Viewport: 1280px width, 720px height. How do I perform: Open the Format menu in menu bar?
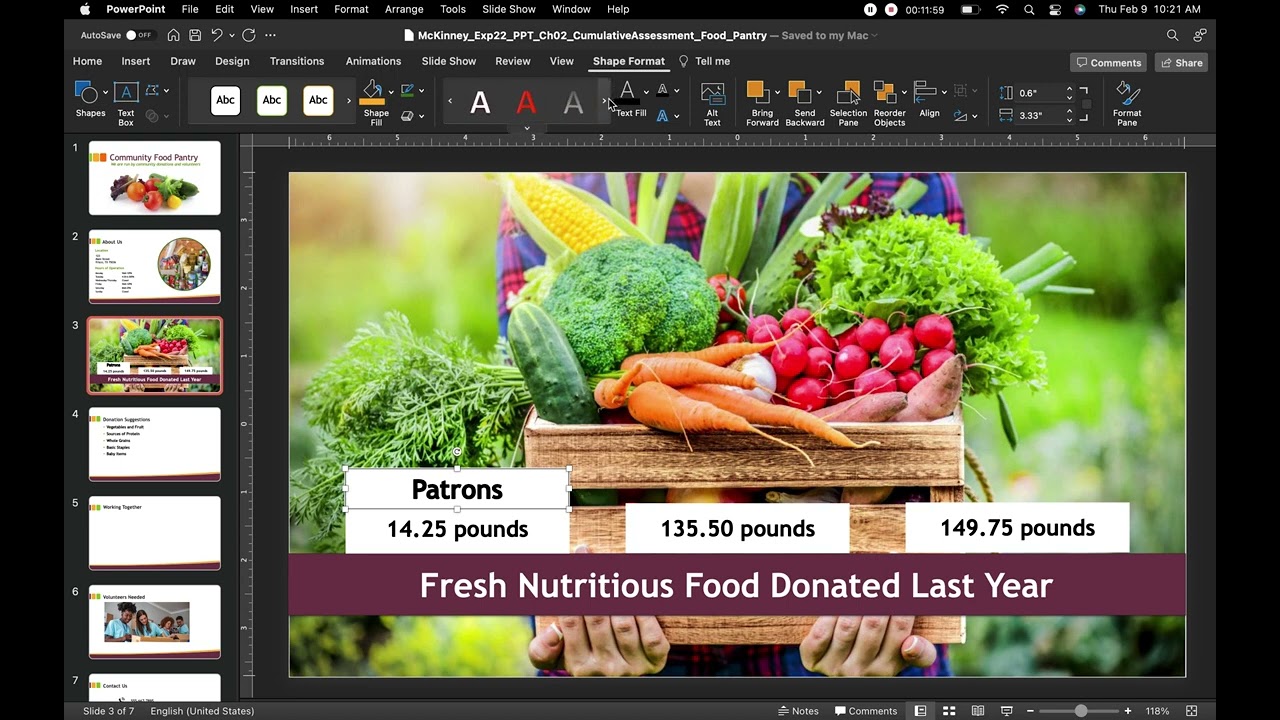351,9
